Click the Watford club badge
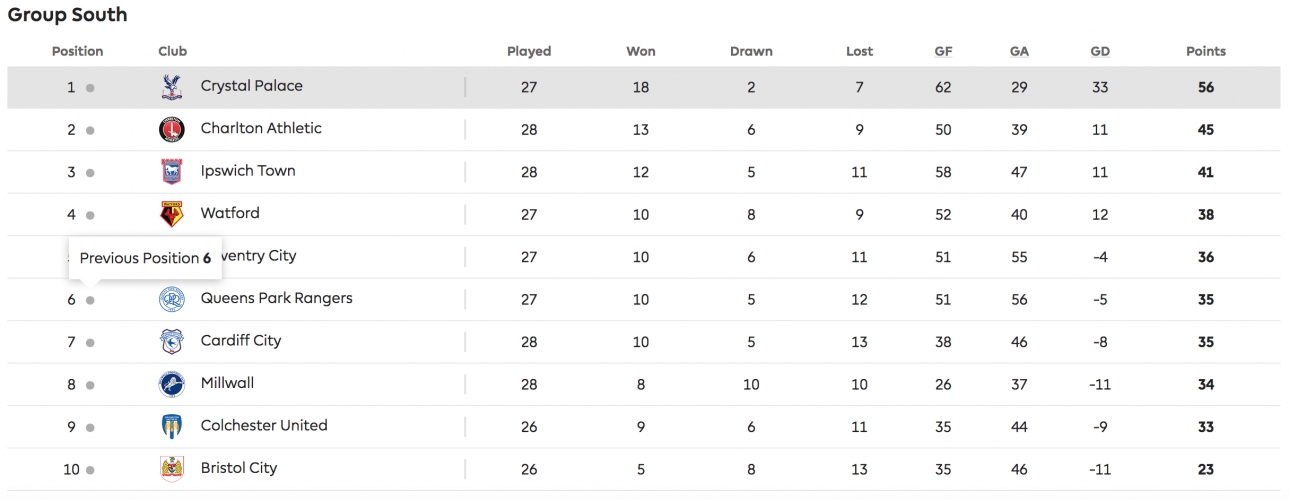This screenshot has width=1289, height=500. 172,214
